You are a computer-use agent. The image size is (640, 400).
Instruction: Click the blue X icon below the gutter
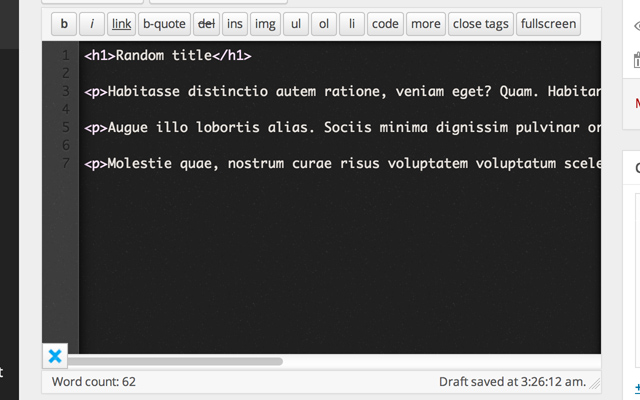(x=55, y=356)
